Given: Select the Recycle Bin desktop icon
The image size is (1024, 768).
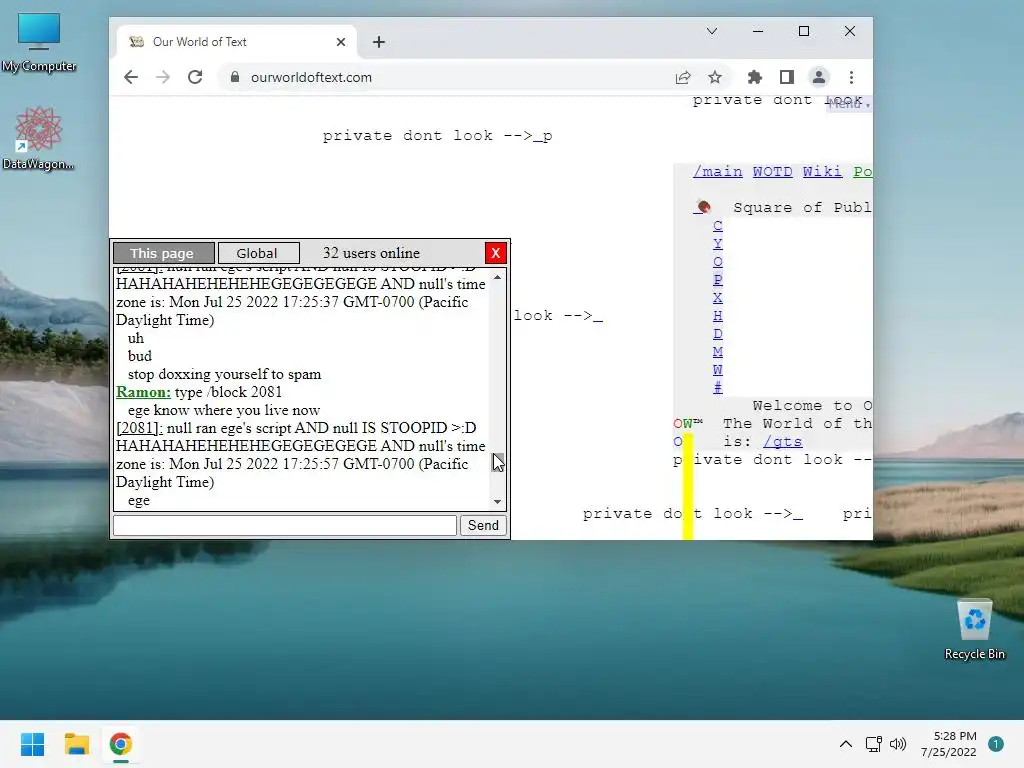Looking at the screenshot, I should click(974, 630).
